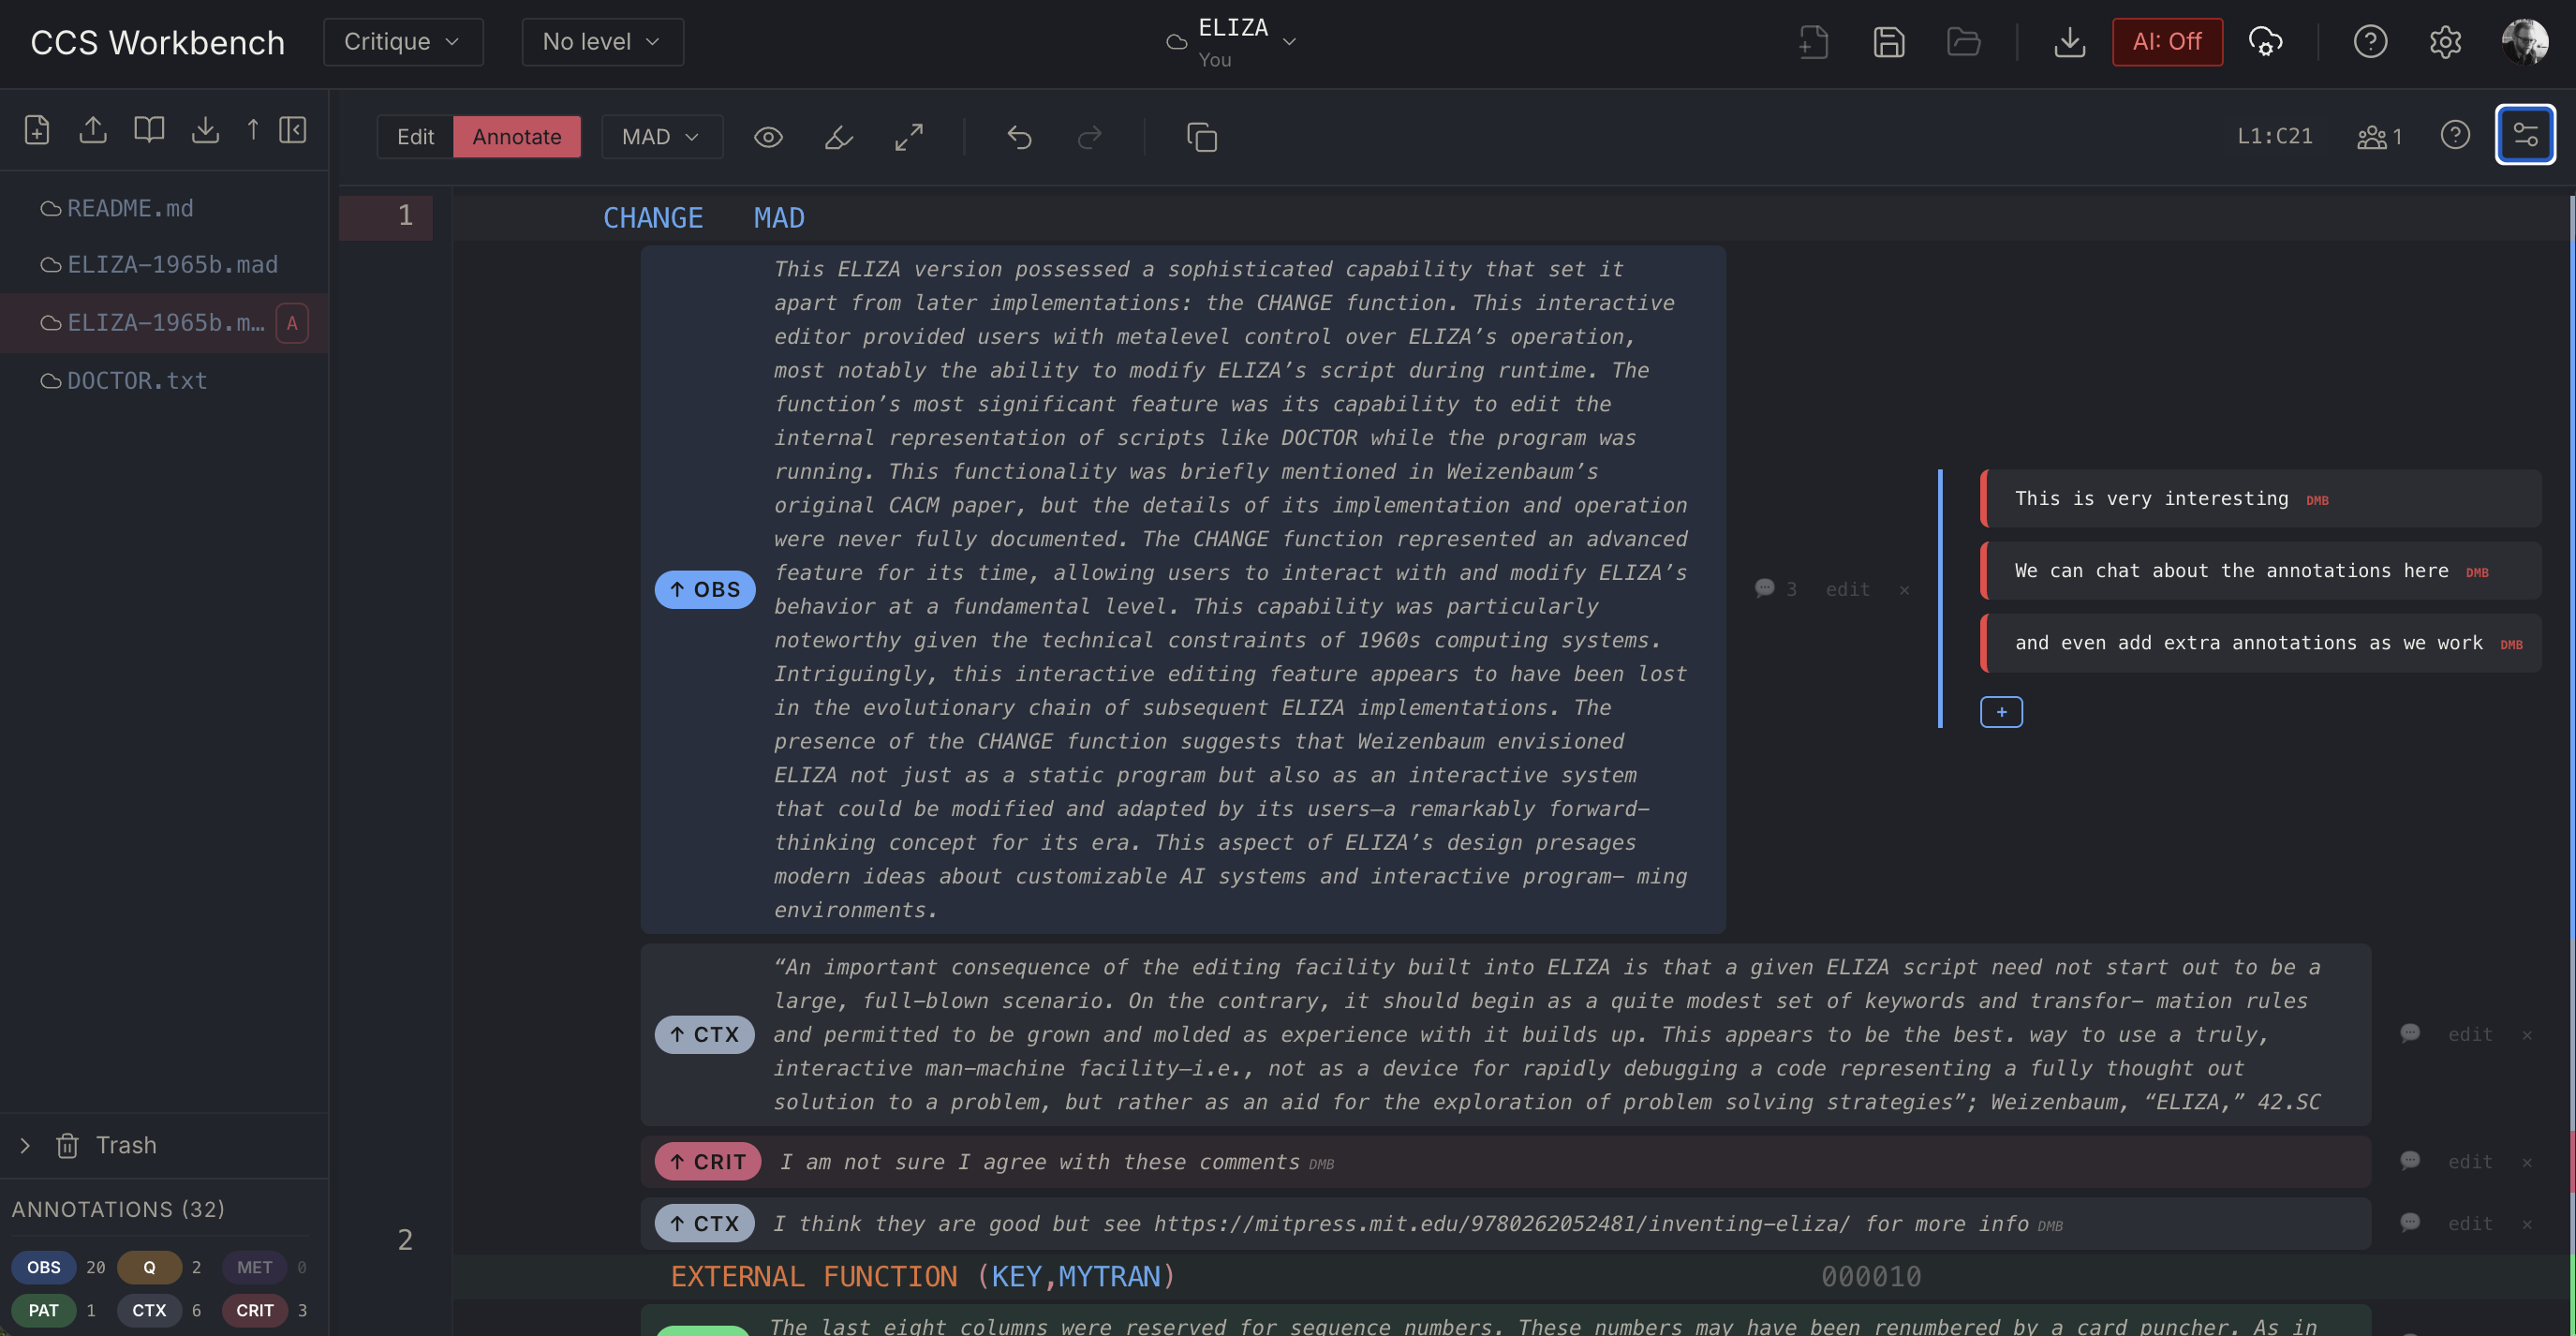The width and height of the screenshot is (2576, 1336).
Task: Collapse the file sidebar panel icon
Action: pos(293,130)
